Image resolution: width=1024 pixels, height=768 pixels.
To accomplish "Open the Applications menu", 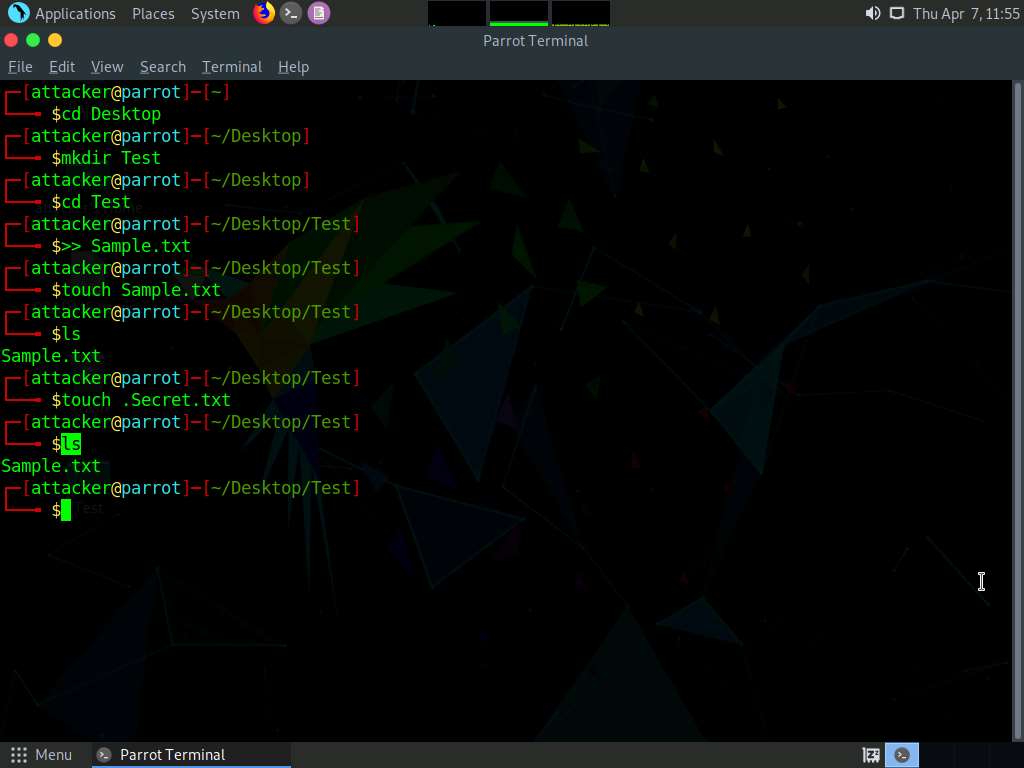I will point(75,14).
